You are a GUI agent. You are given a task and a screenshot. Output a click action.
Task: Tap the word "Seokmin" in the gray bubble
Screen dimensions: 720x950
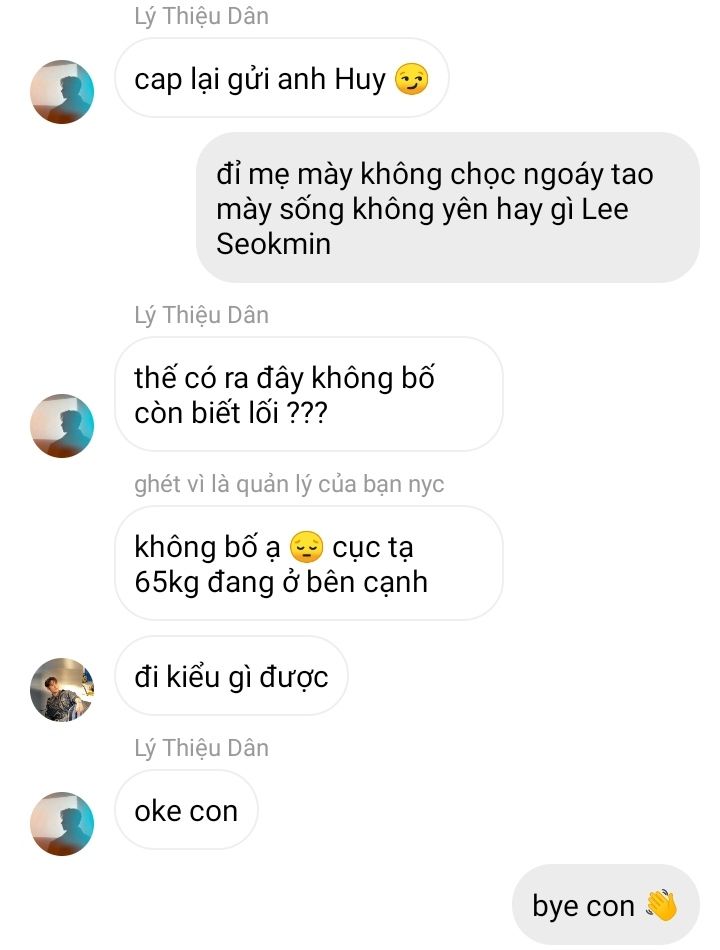pos(273,244)
